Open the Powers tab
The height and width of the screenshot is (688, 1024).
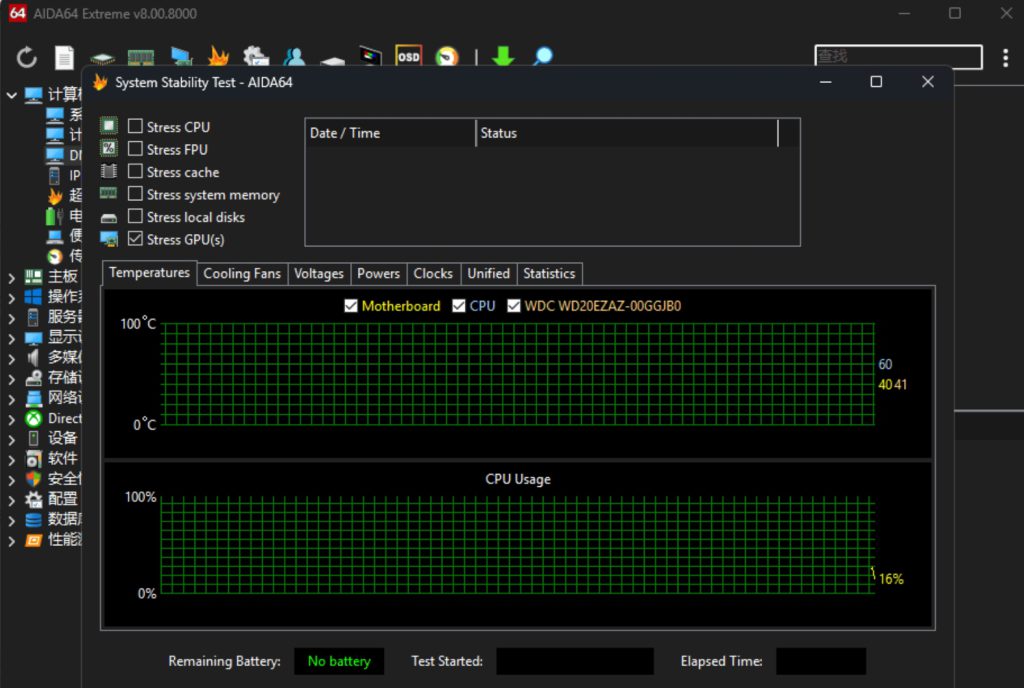378,274
